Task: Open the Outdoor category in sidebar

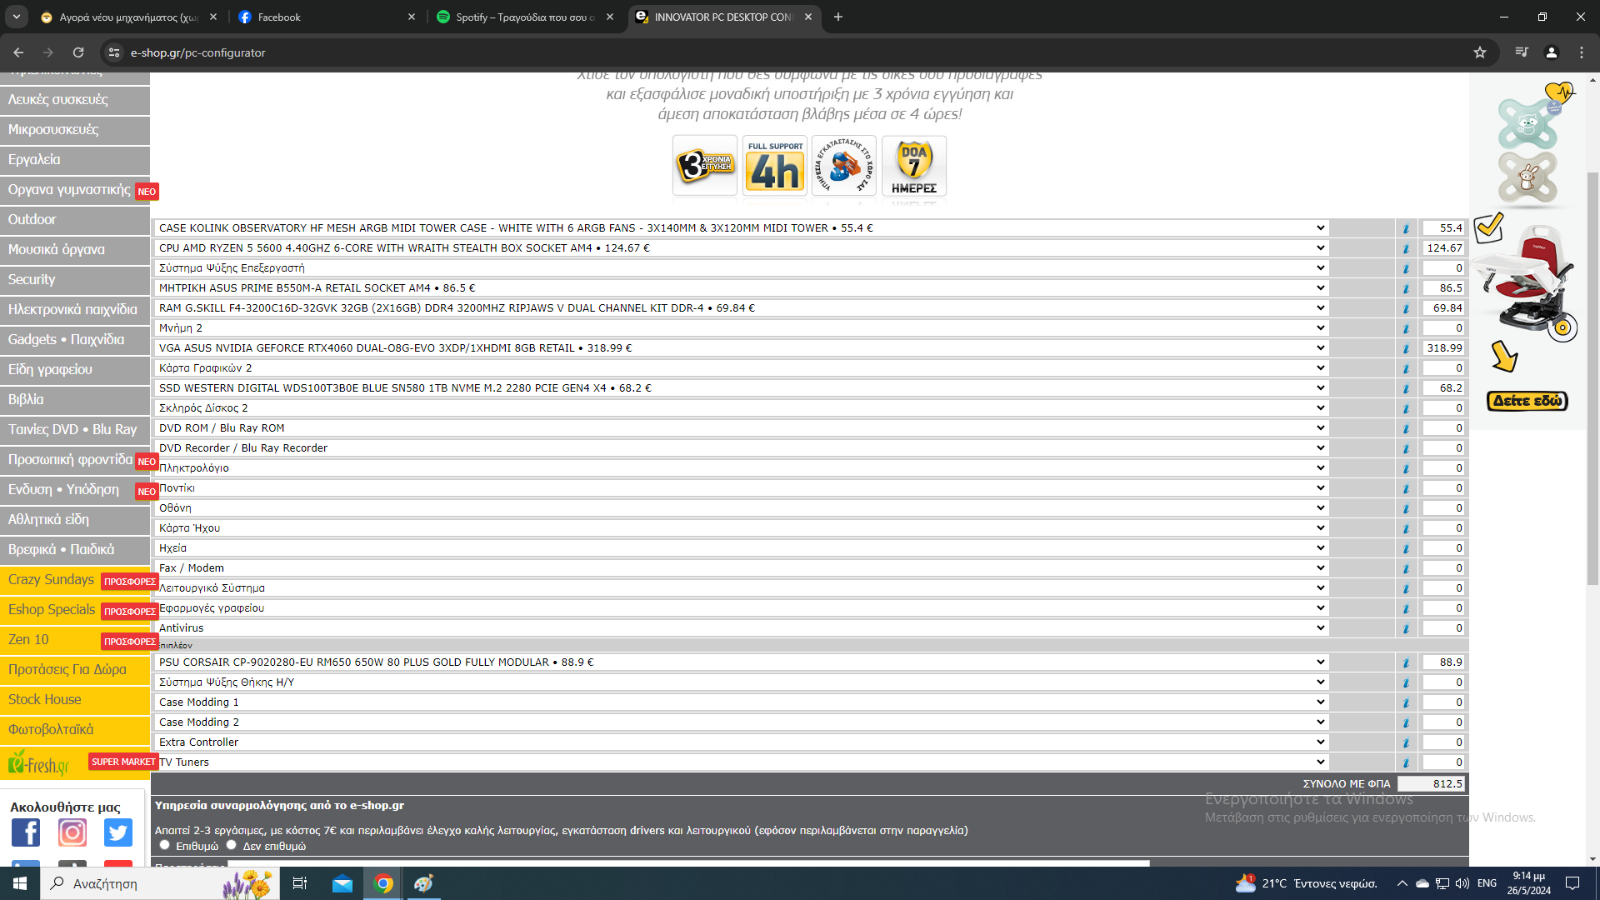Action: 75,220
